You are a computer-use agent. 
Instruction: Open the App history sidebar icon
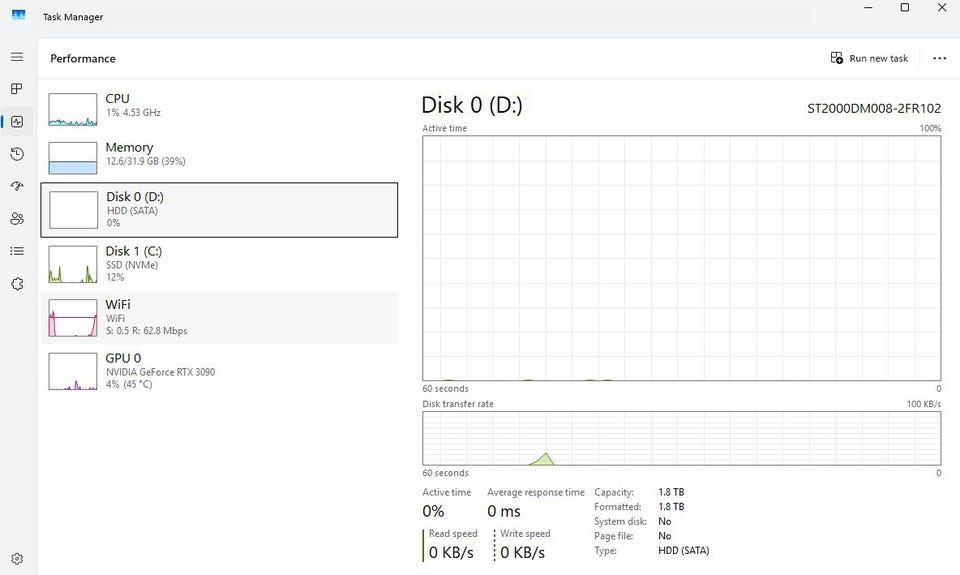coord(17,154)
